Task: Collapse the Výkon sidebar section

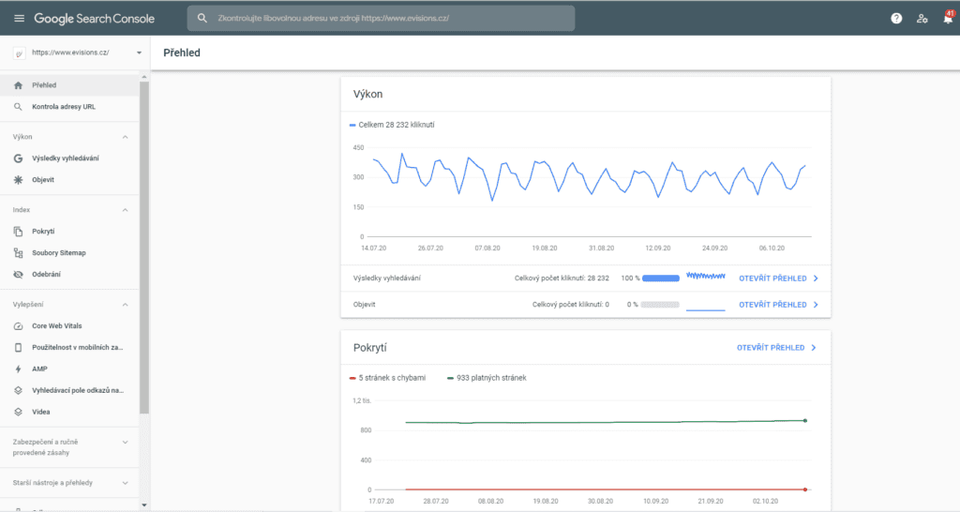Action: [x=125, y=137]
